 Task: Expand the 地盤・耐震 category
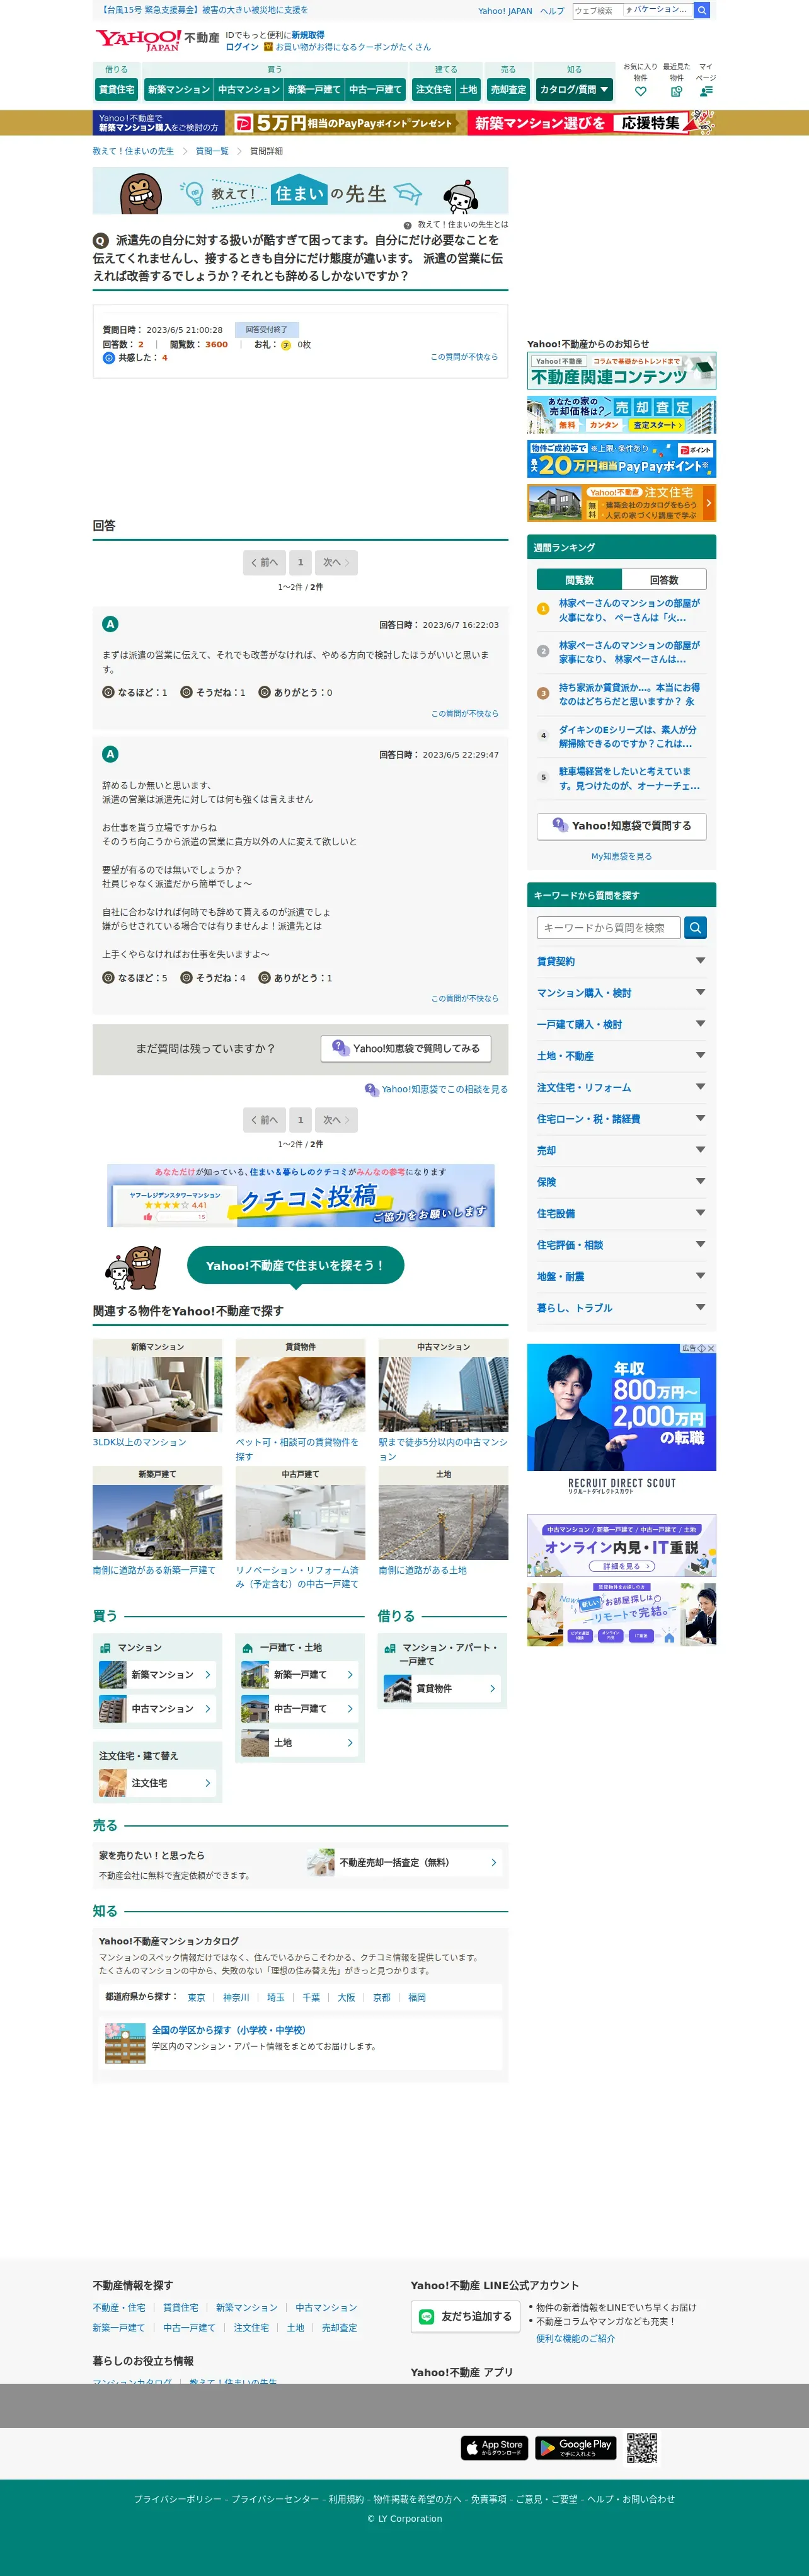(621, 1276)
